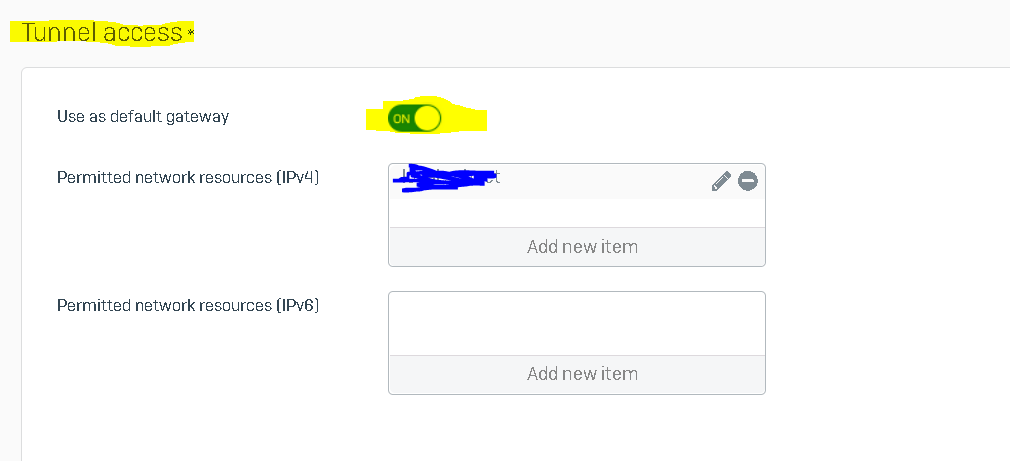Click the yellow highlight right of gateway switch
Viewport: 1010px width, 461px height.
(x=464, y=119)
